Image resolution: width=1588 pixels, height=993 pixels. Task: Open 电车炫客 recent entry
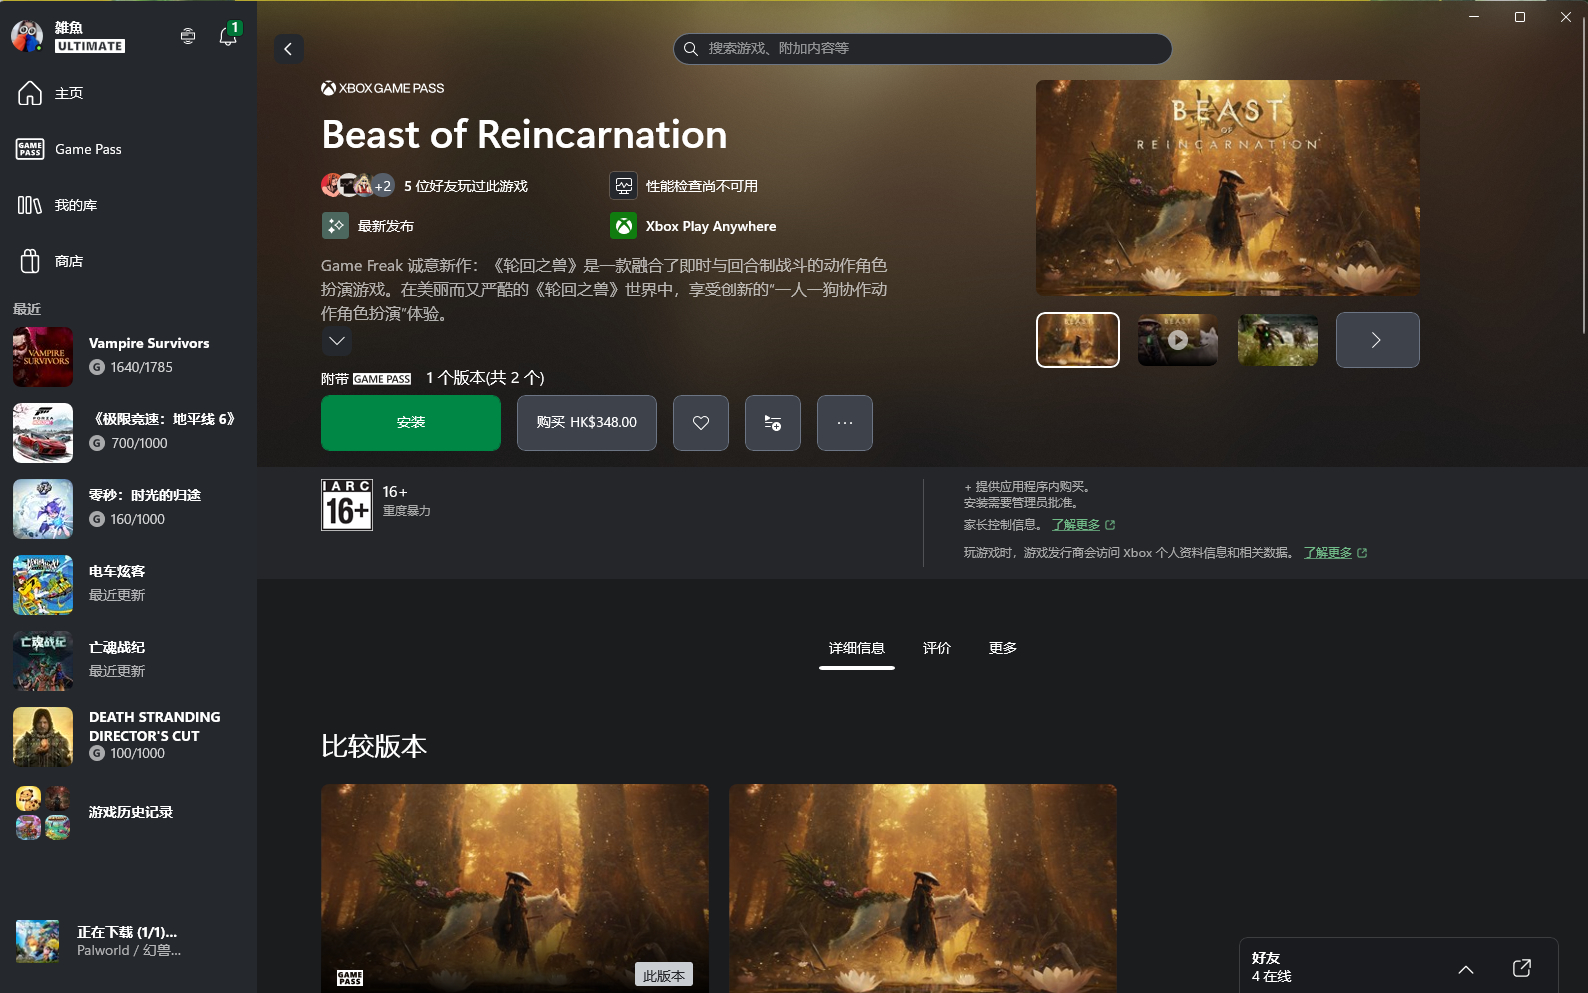(x=128, y=584)
